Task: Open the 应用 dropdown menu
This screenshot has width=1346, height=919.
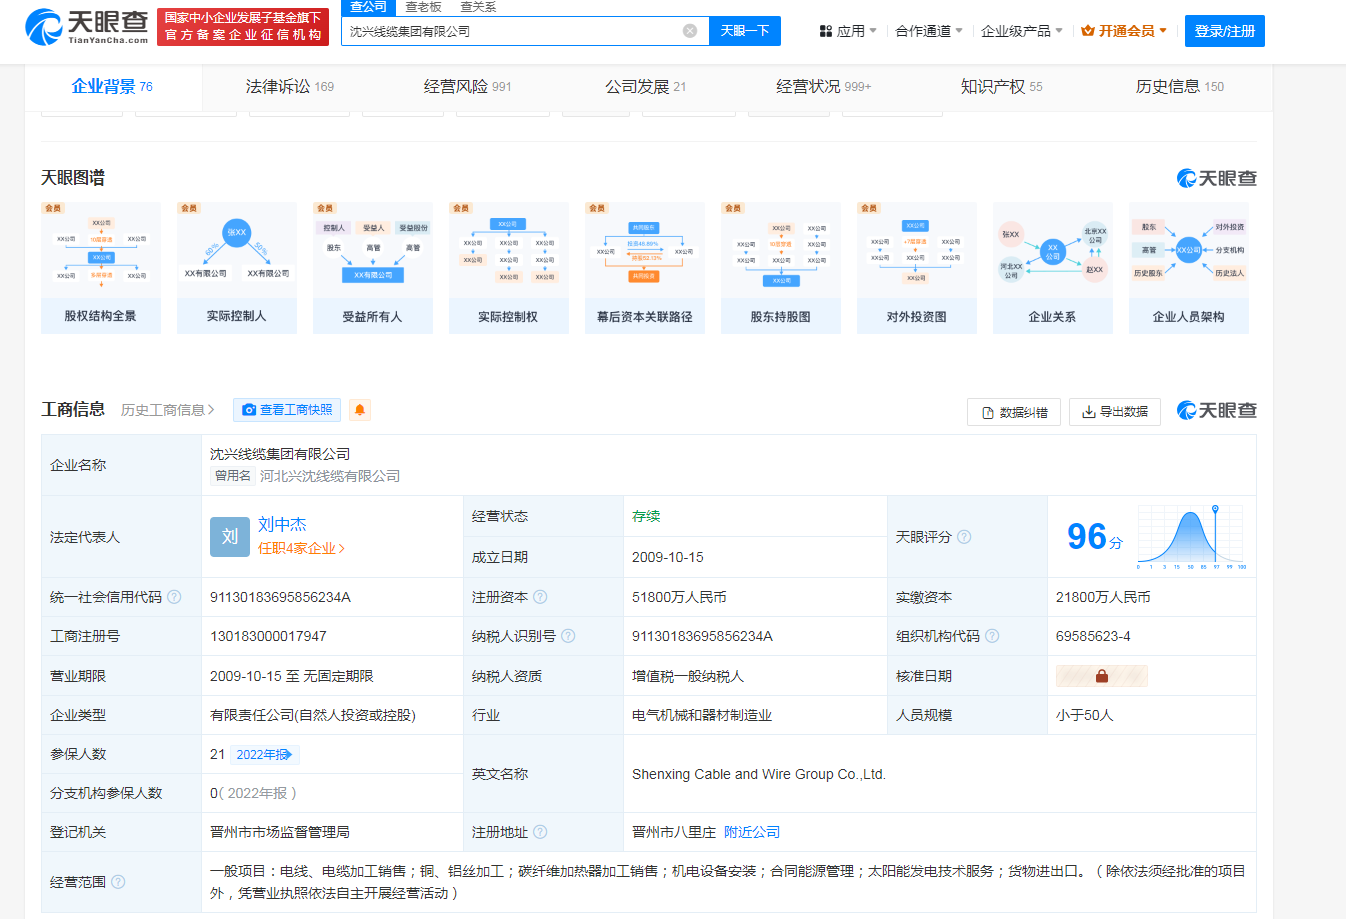Action: click(848, 31)
